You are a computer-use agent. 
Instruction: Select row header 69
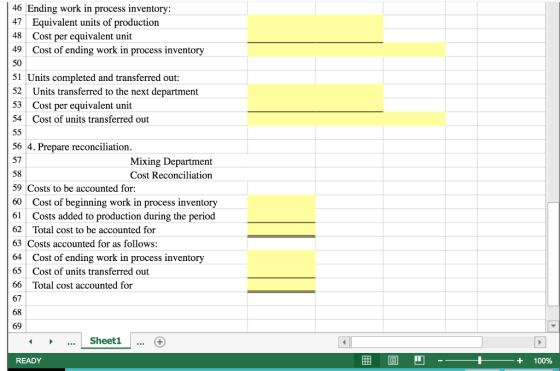[x=17, y=326]
